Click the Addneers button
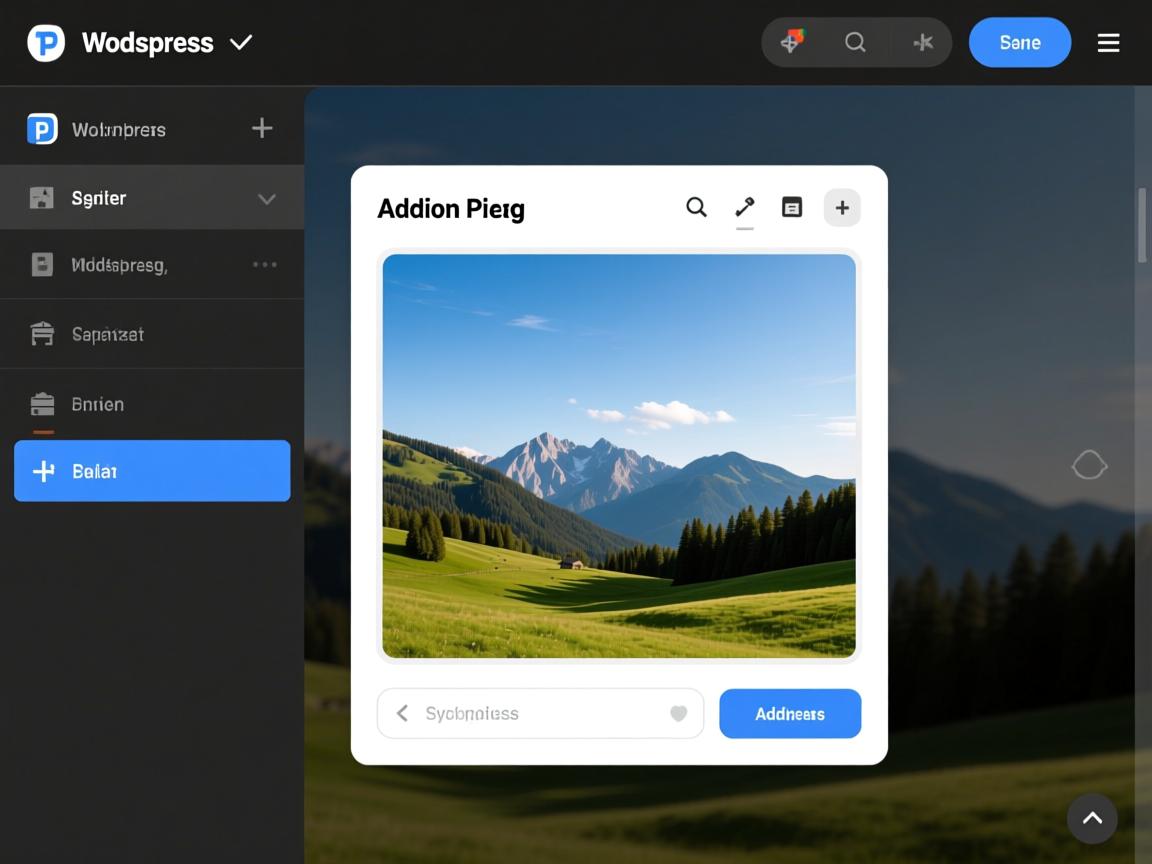Image resolution: width=1152 pixels, height=864 pixels. 789,713
